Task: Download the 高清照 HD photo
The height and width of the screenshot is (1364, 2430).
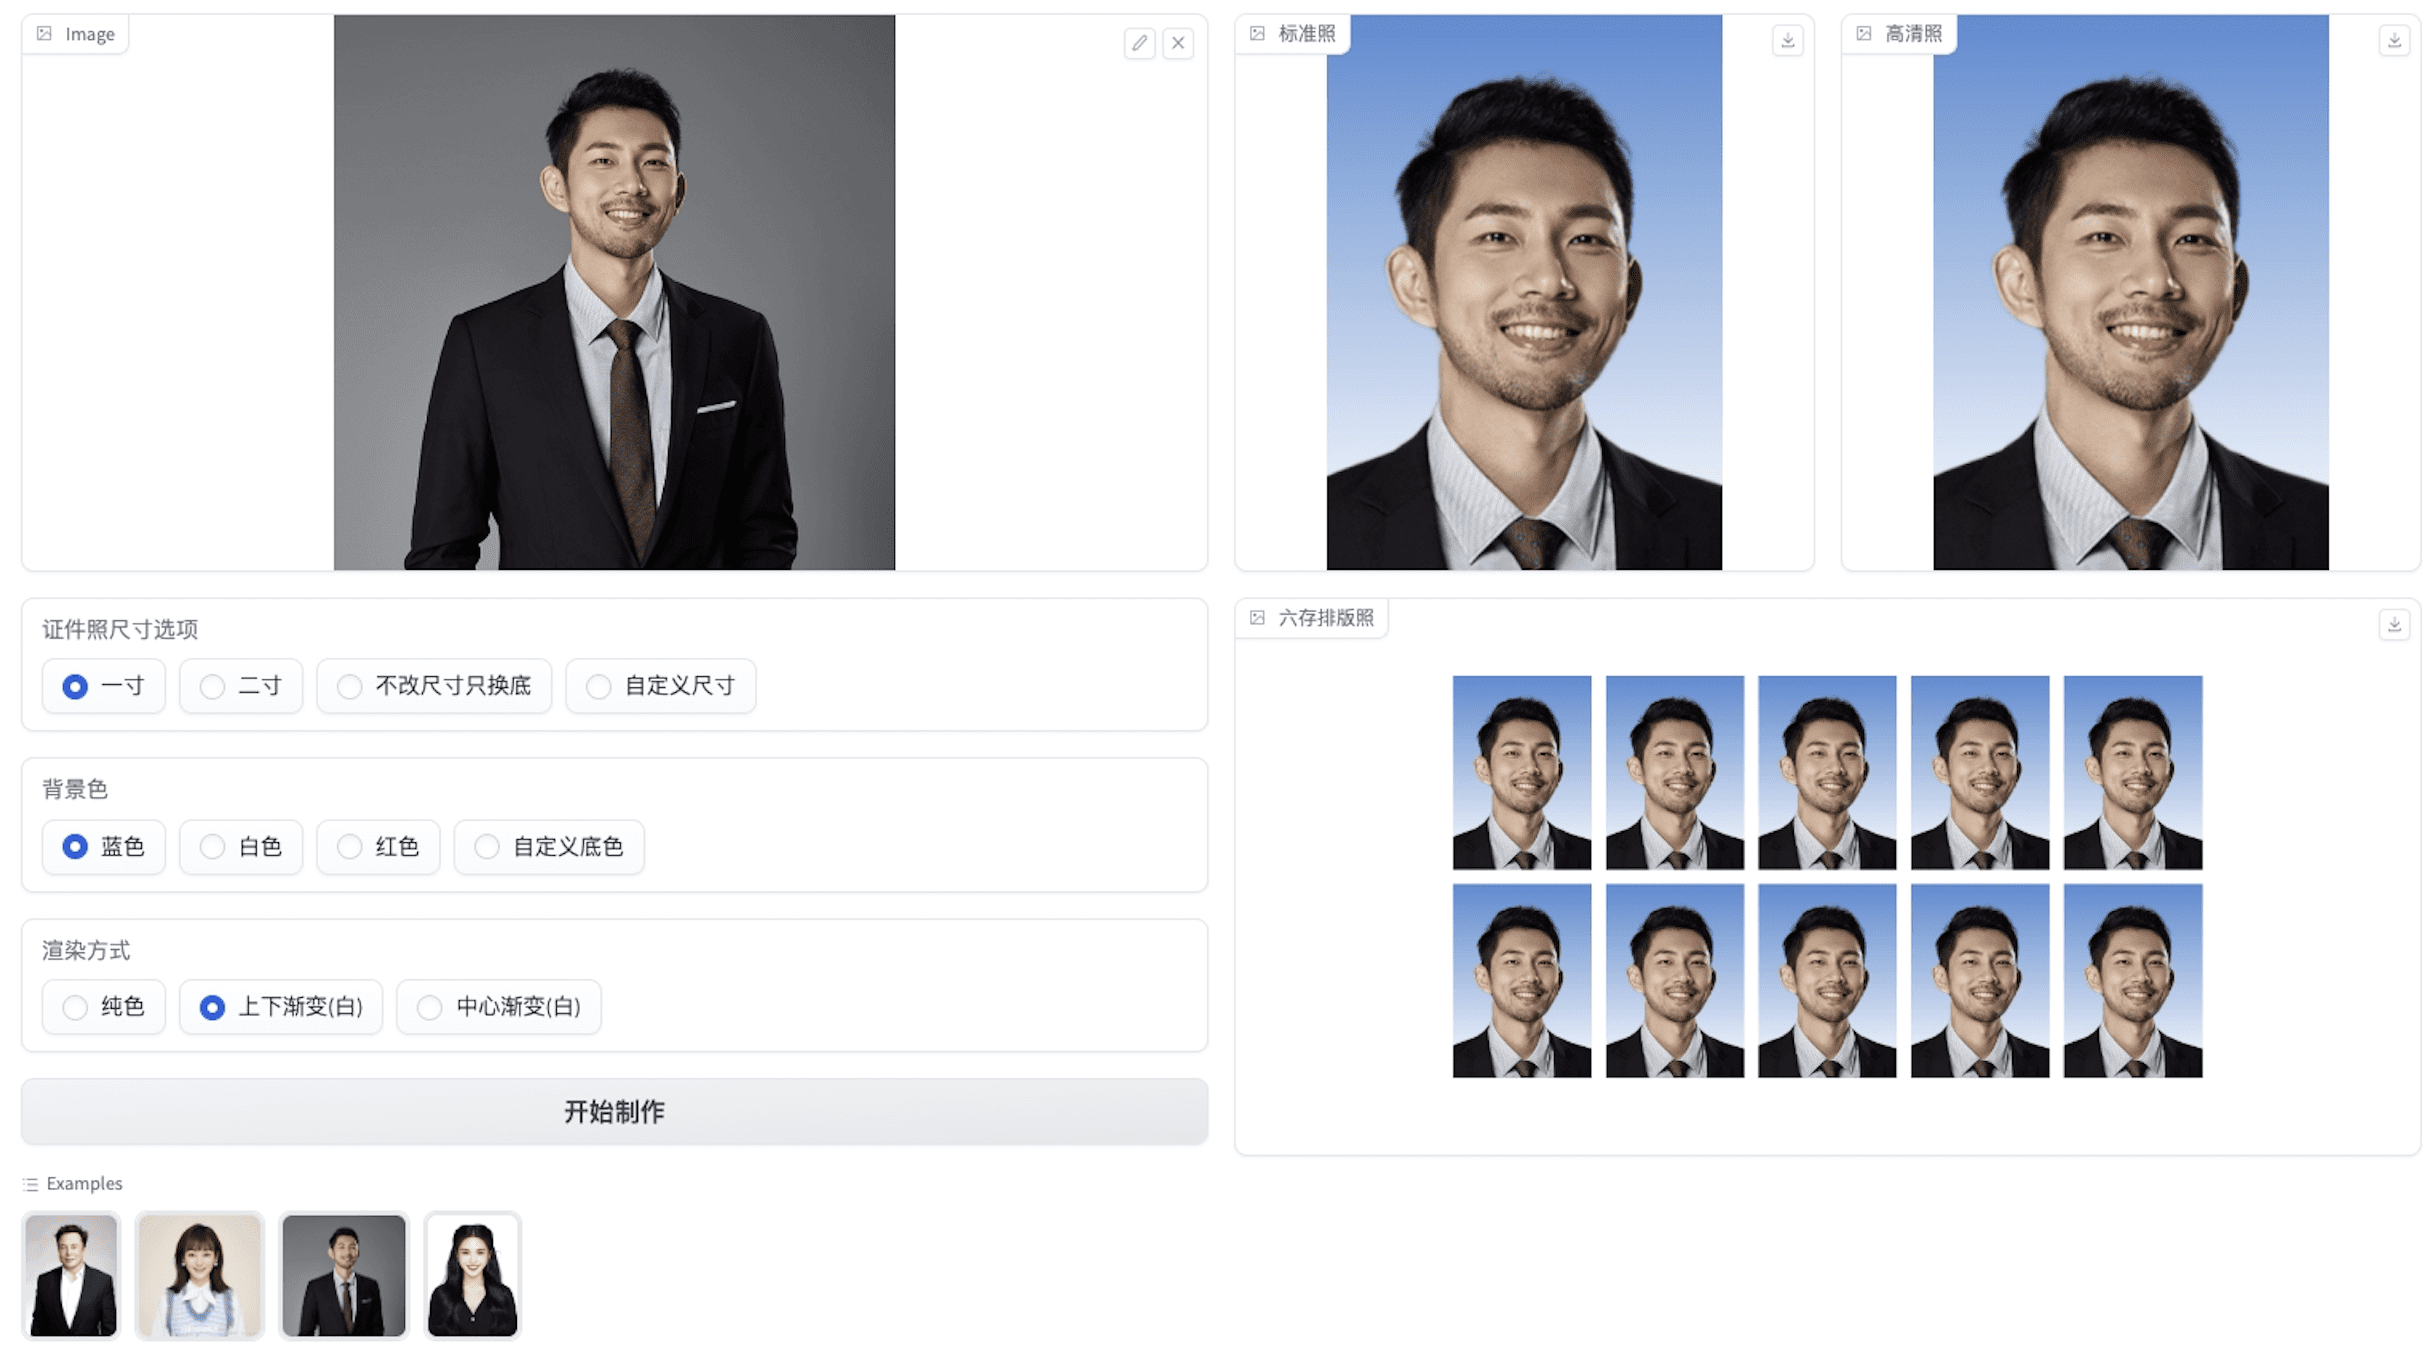Action: [2393, 41]
